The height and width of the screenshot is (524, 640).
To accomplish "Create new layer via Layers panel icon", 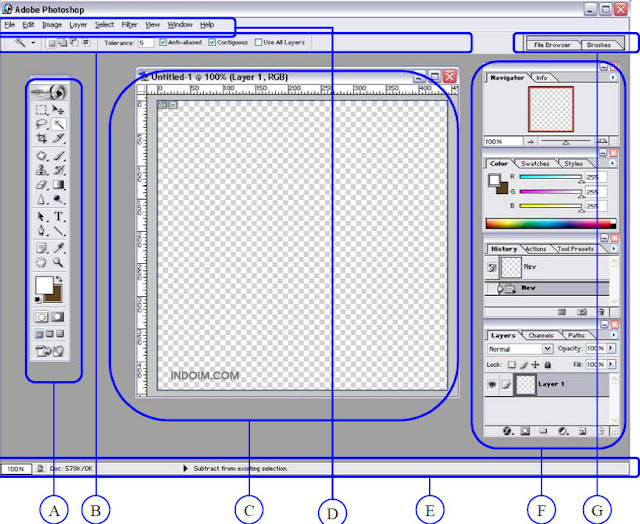I will coord(582,431).
